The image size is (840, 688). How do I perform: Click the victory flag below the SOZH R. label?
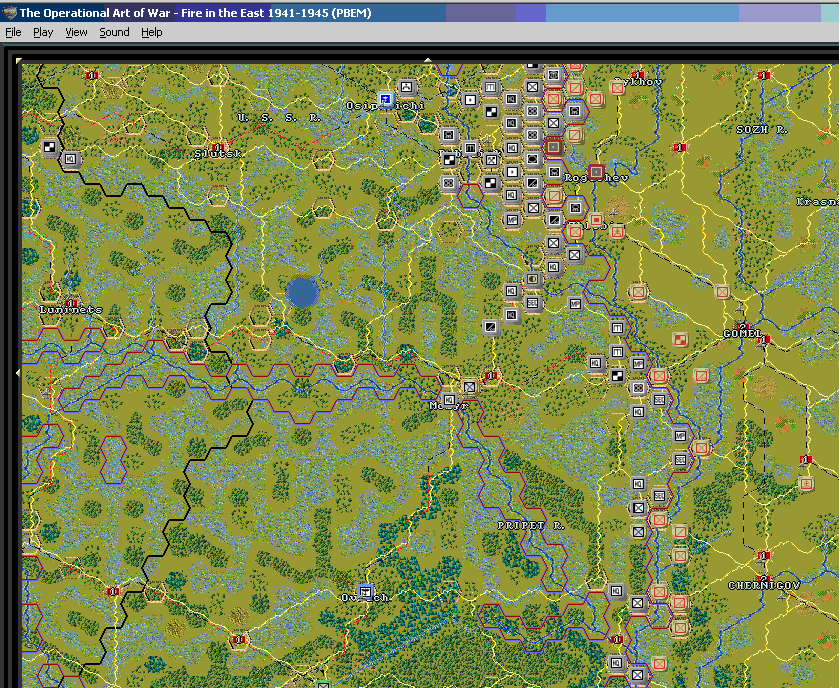pyautogui.click(x=680, y=147)
